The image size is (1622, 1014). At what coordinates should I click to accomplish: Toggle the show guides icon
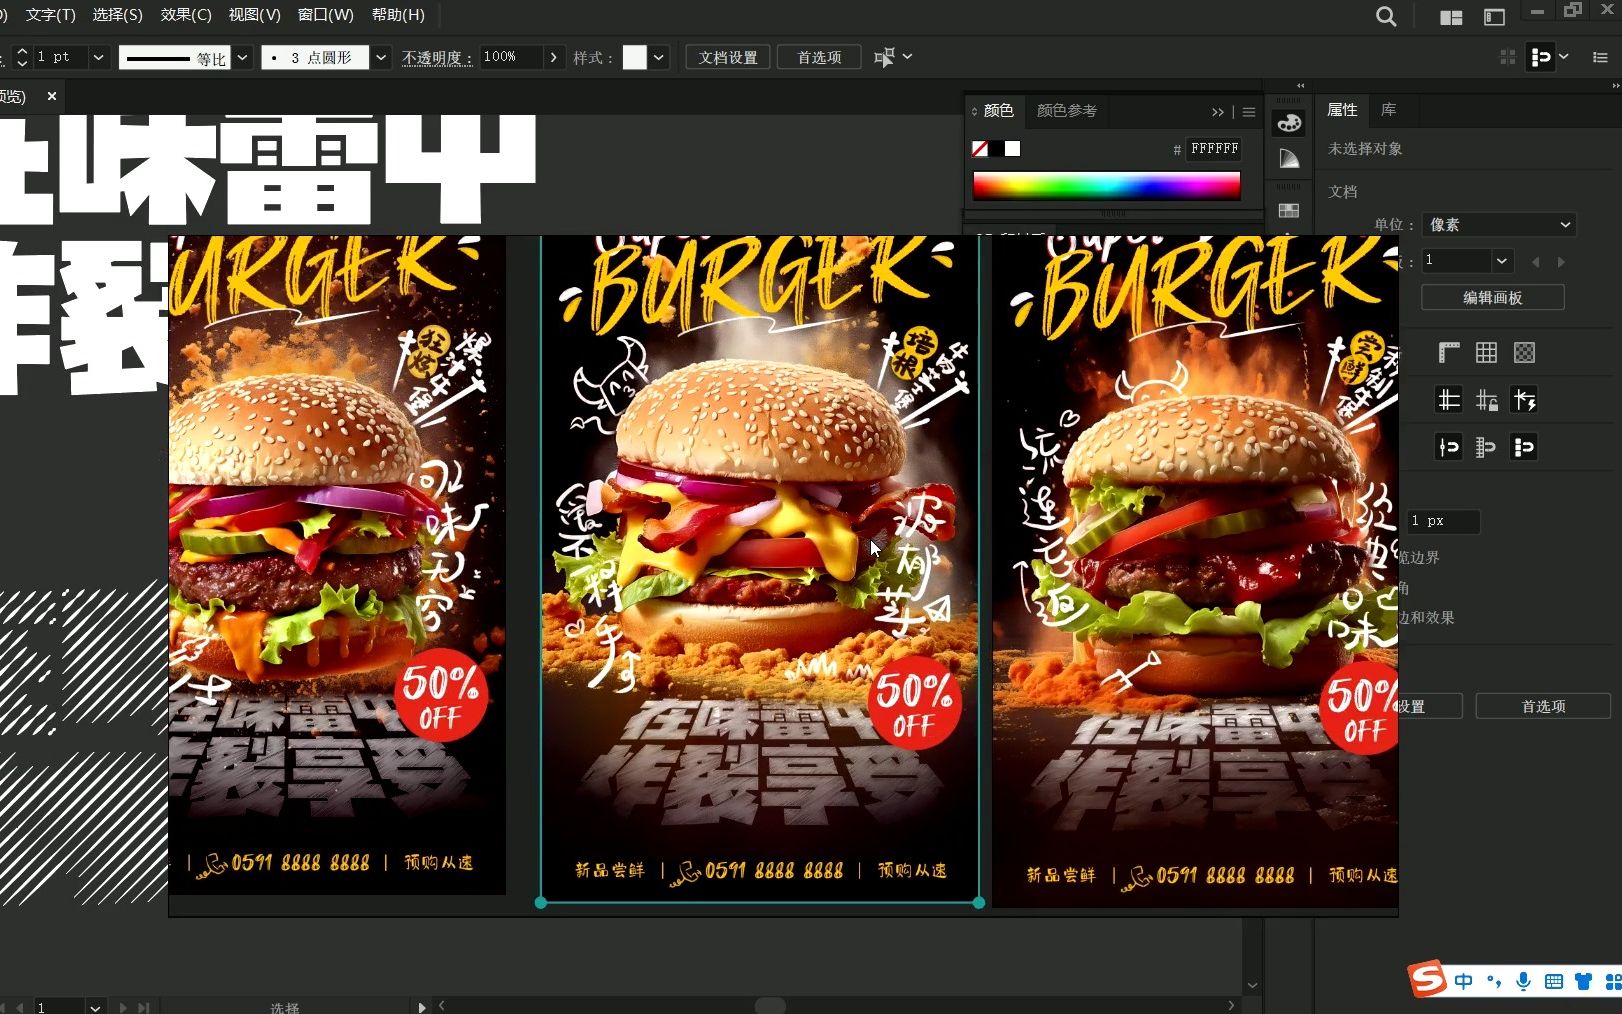point(1449,400)
